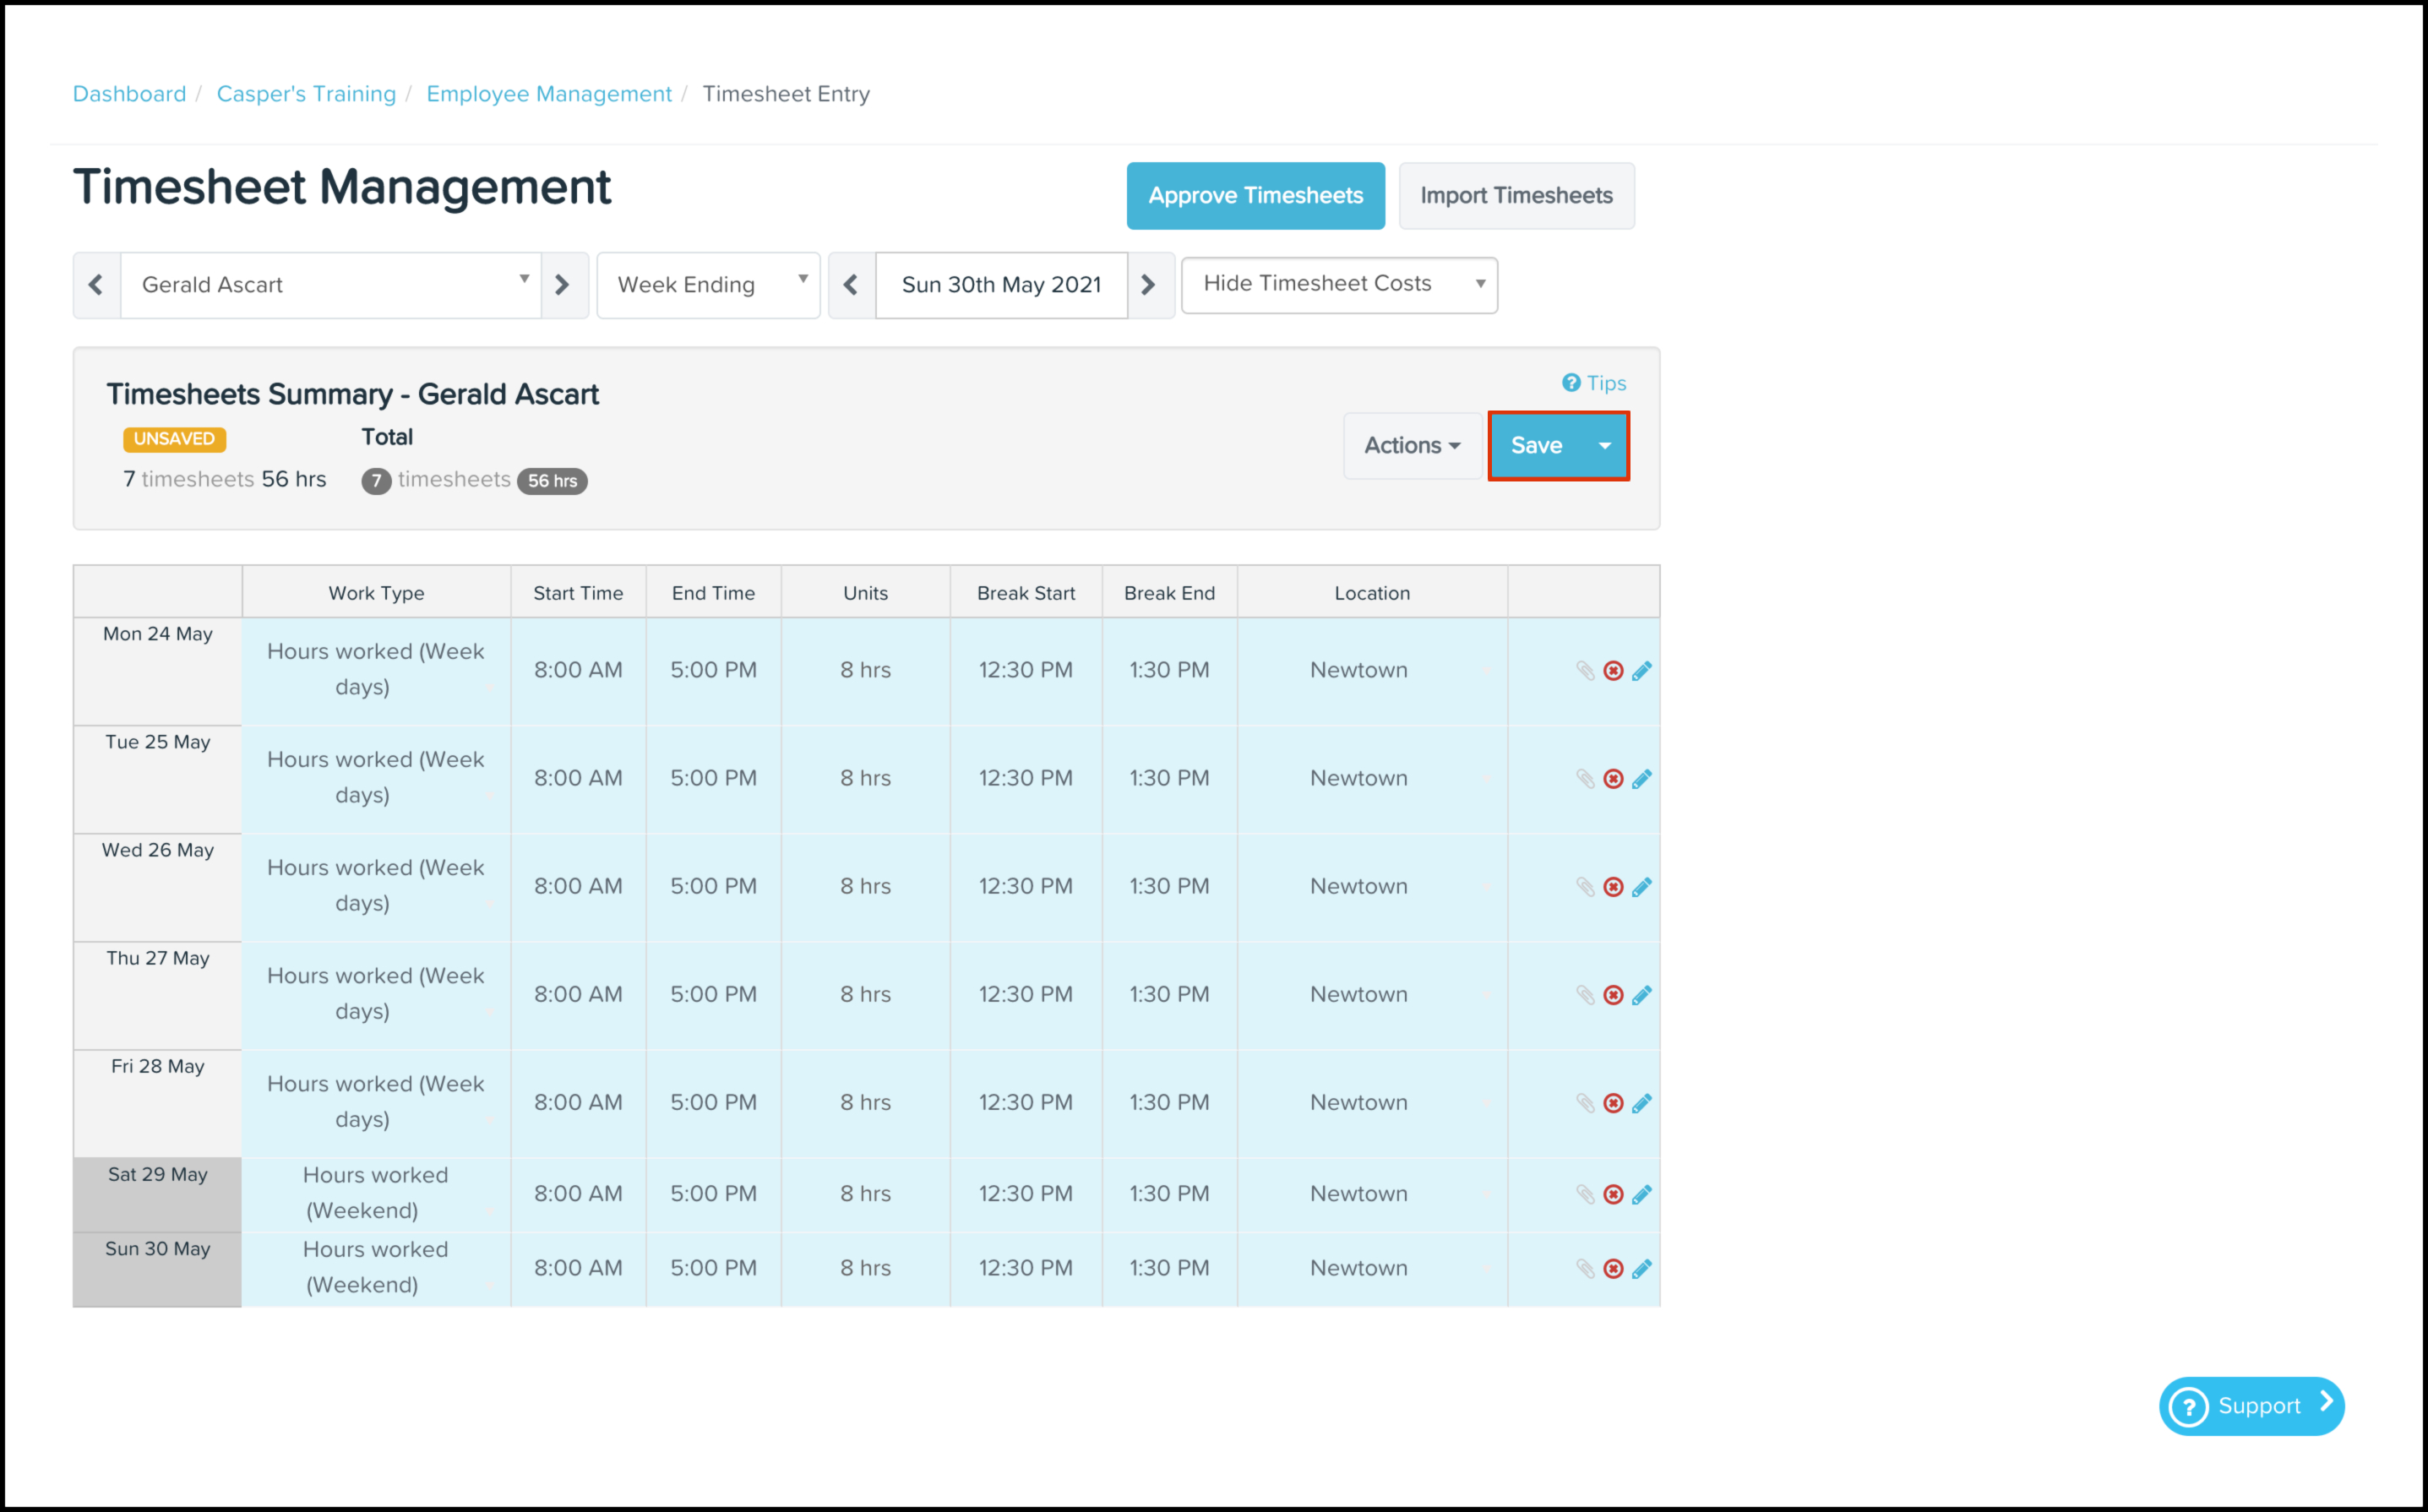Delete the Sun 30 May timesheet row
The image size is (2428, 1512).
tap(1613, 1268)
